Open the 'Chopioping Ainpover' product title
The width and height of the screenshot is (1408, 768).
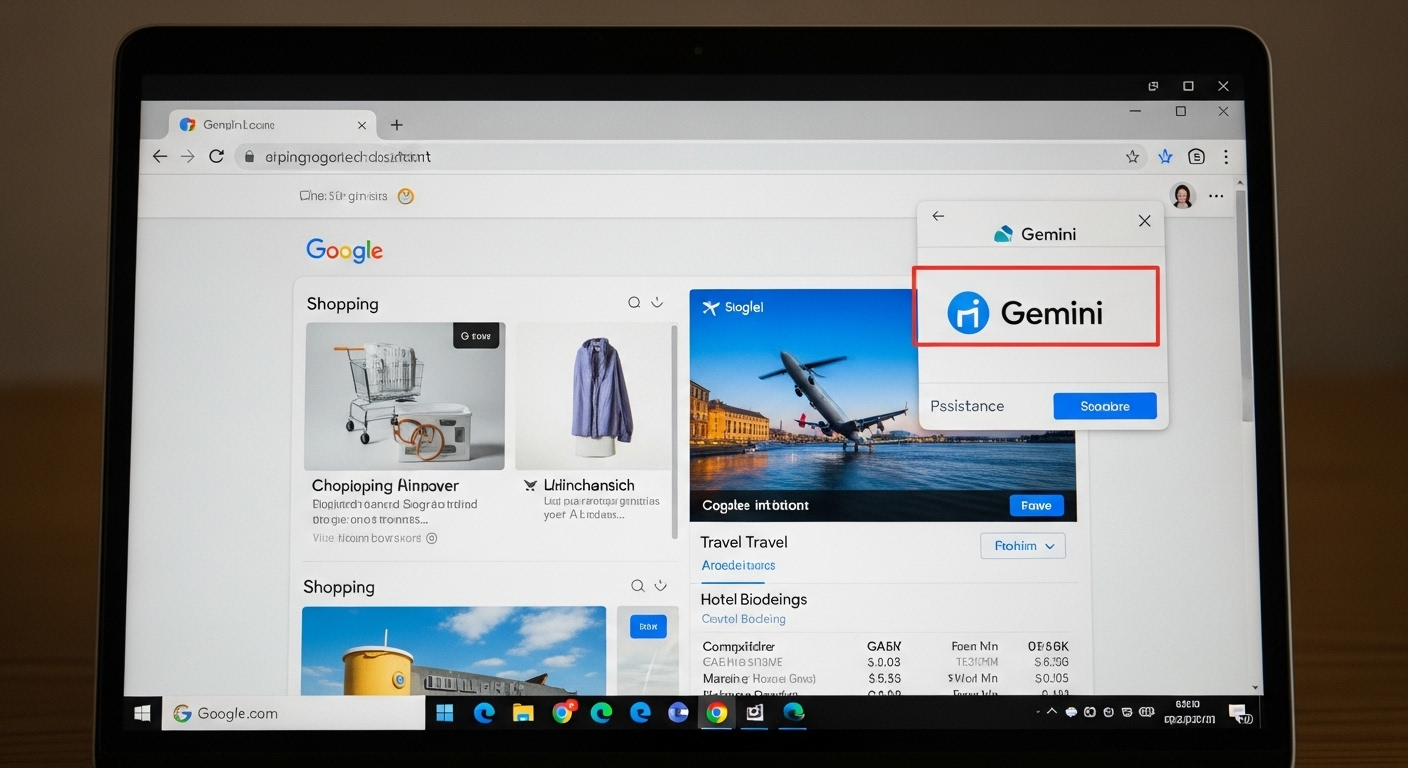pyautogui.click(x=385, y=486)
